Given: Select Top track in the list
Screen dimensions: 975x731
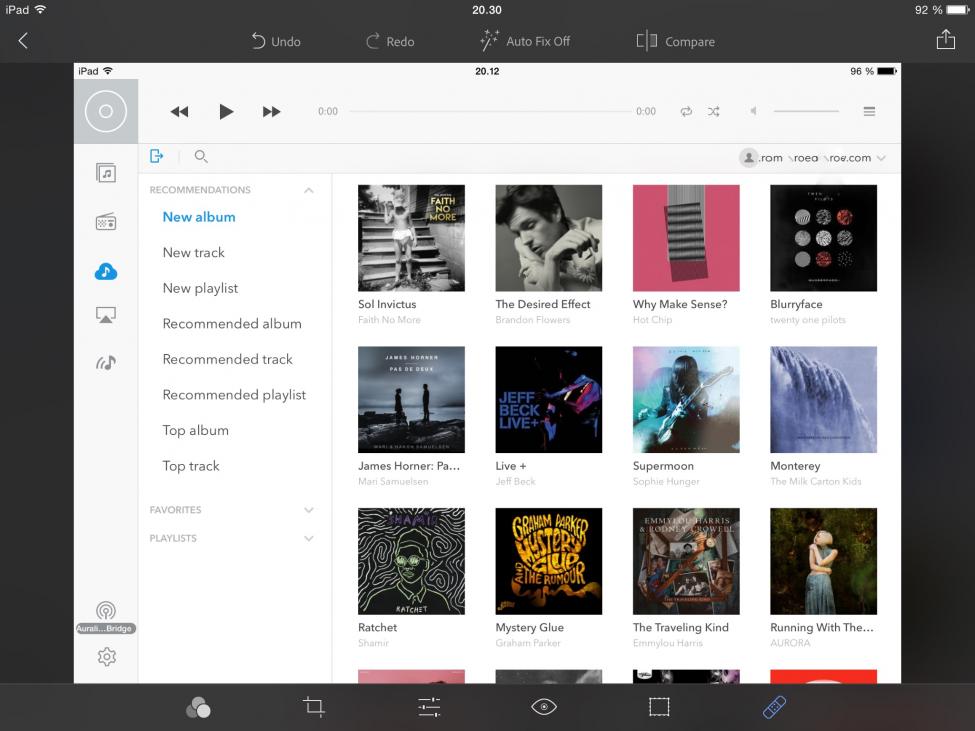Looking at the screenshot, I should 191,466.
